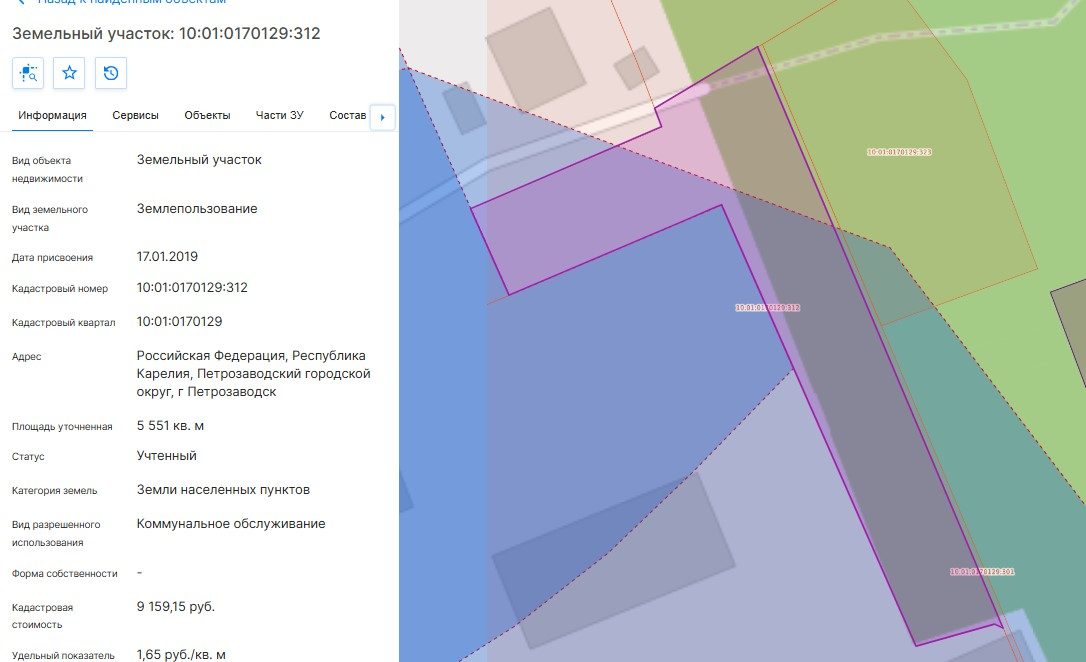Click the Вид земельного участка field label
The height and width of the screenshot is (662, 1086).
pyautogui.click(x=50, y=218)
